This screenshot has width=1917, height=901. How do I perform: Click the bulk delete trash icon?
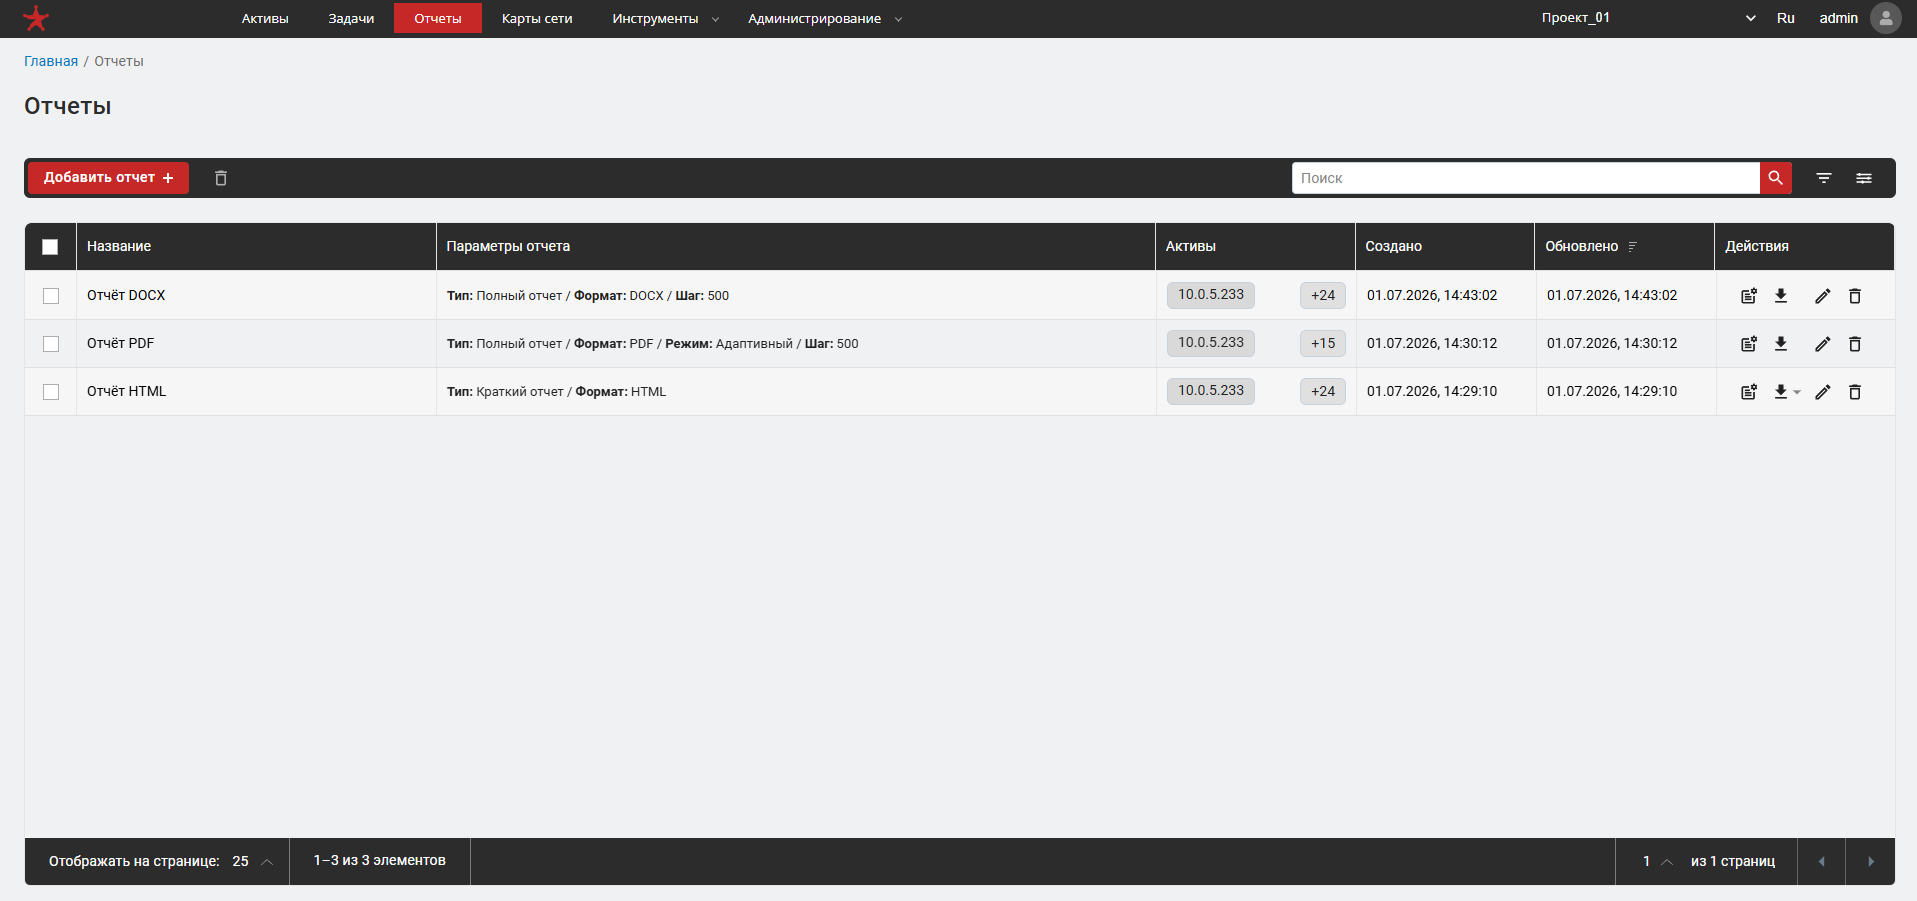pyautogui.click(x=221, y=178)
